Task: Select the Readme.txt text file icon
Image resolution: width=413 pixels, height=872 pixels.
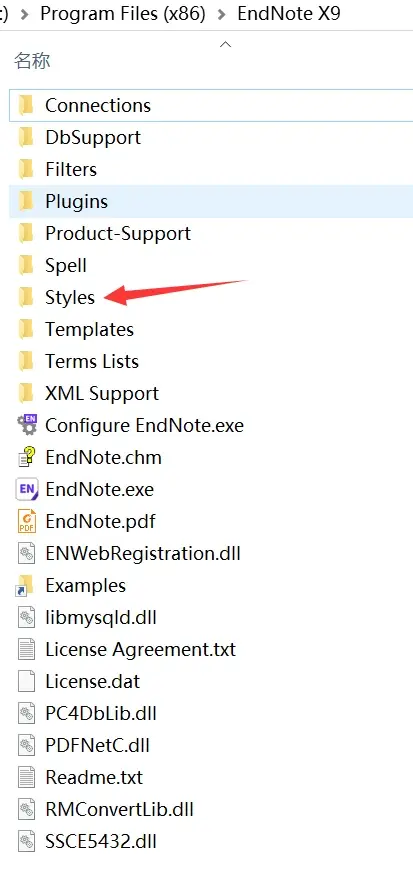Action: (26, 777)
